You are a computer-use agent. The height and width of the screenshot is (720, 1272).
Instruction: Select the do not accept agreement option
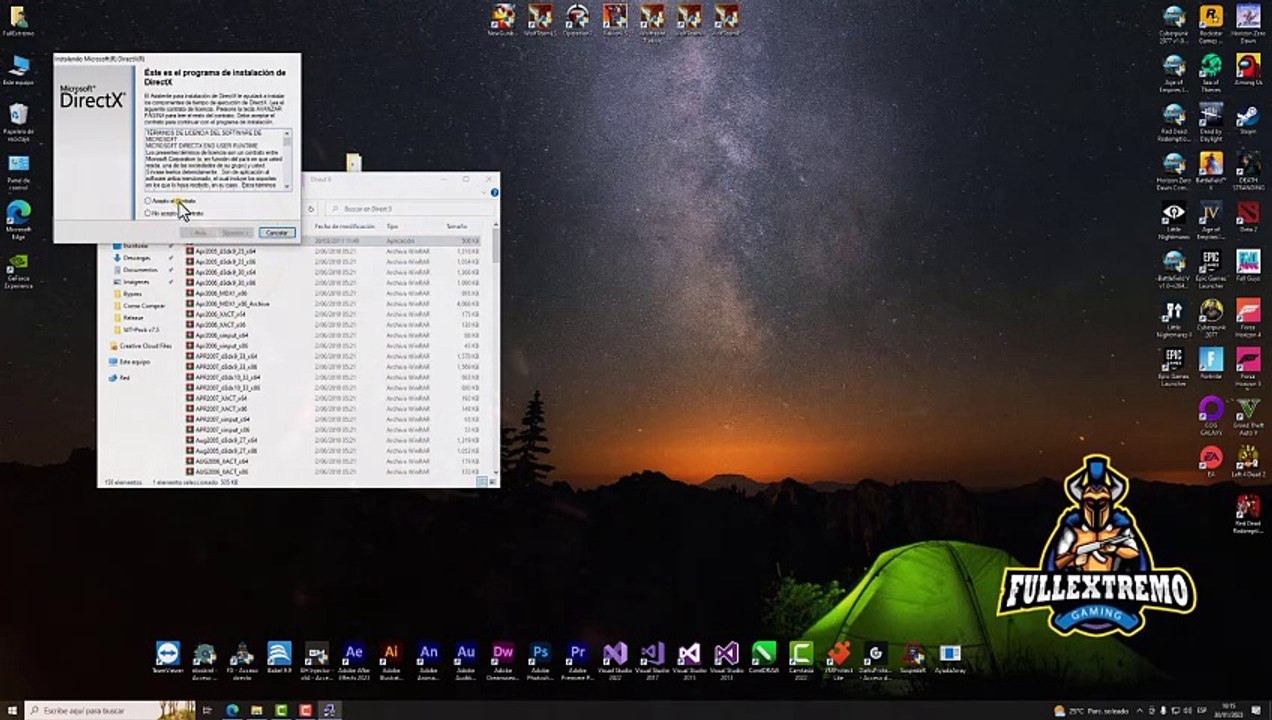tap(148, 213)
